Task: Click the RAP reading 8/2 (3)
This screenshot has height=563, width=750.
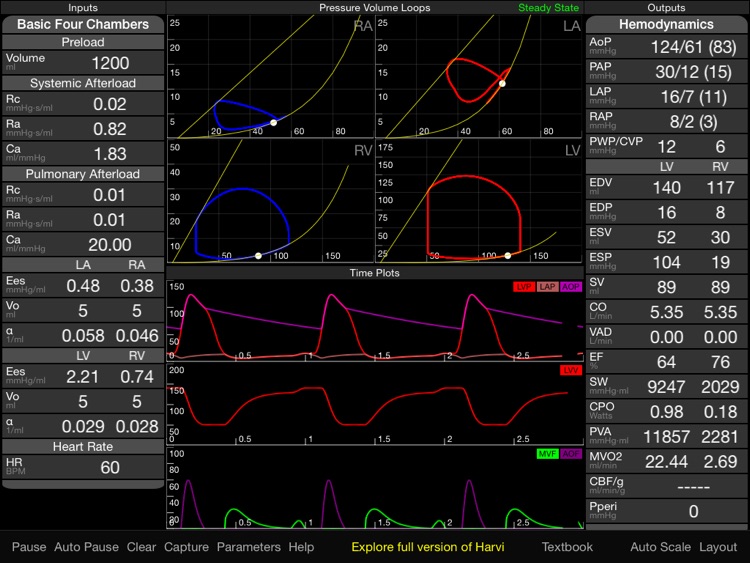Action: 693,121
